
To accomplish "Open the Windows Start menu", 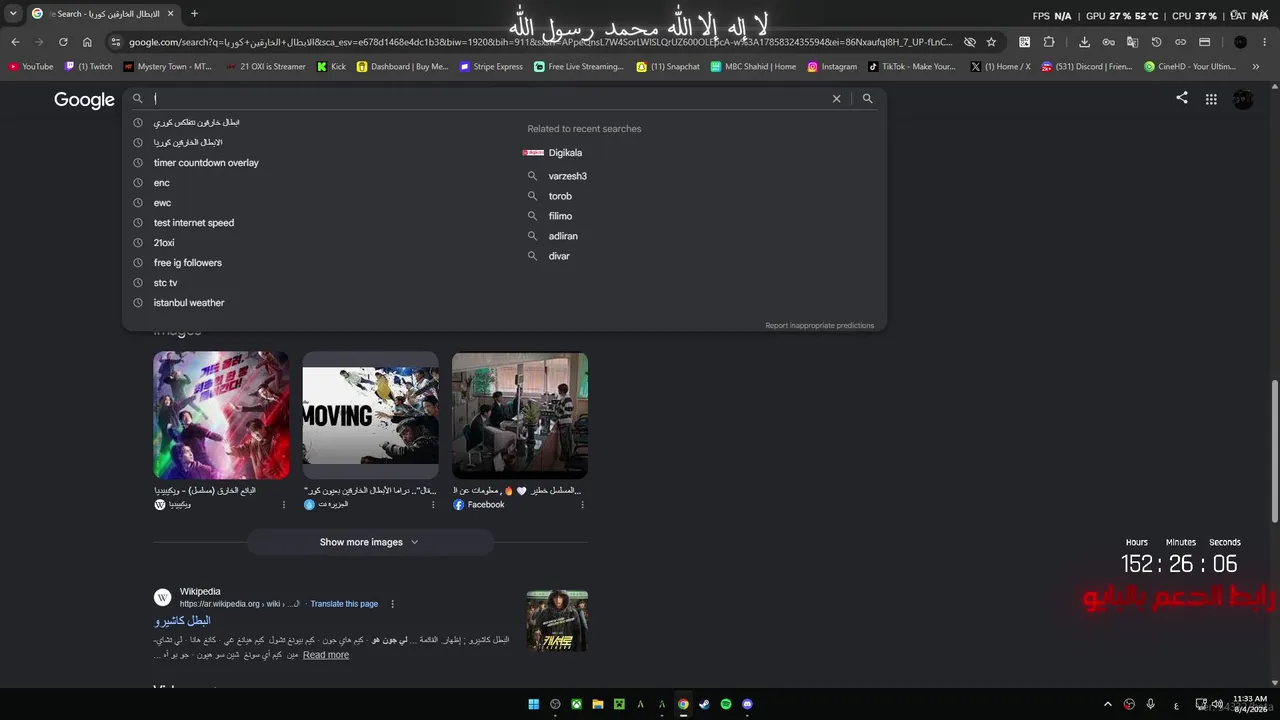I will (534, 704).
